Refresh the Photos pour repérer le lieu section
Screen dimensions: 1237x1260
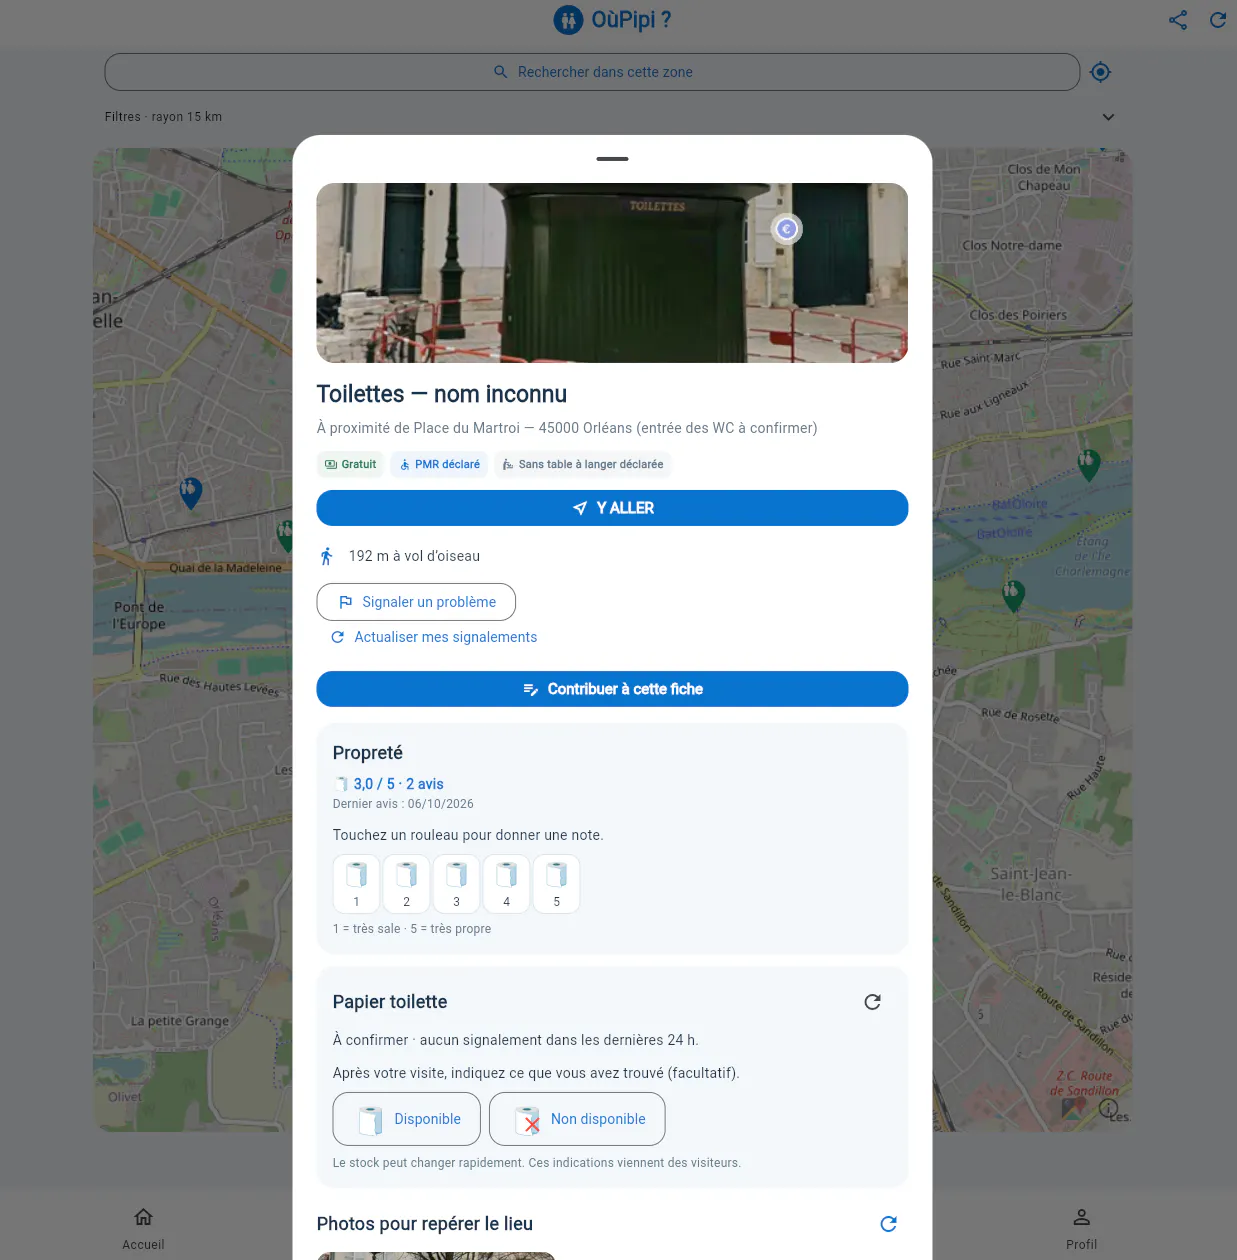(x=888, y=1224)
